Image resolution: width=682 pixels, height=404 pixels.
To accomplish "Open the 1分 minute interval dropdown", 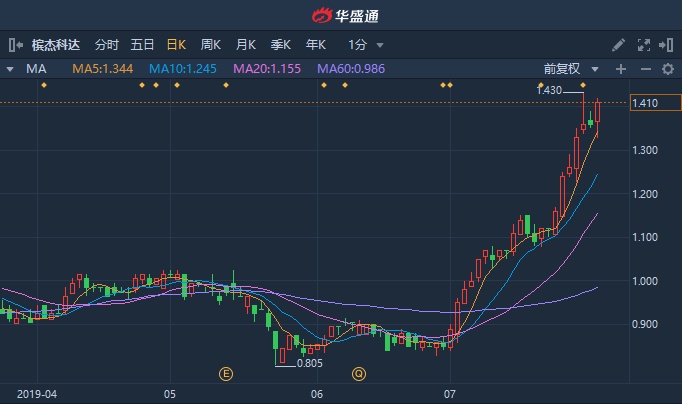I will 365,45.
